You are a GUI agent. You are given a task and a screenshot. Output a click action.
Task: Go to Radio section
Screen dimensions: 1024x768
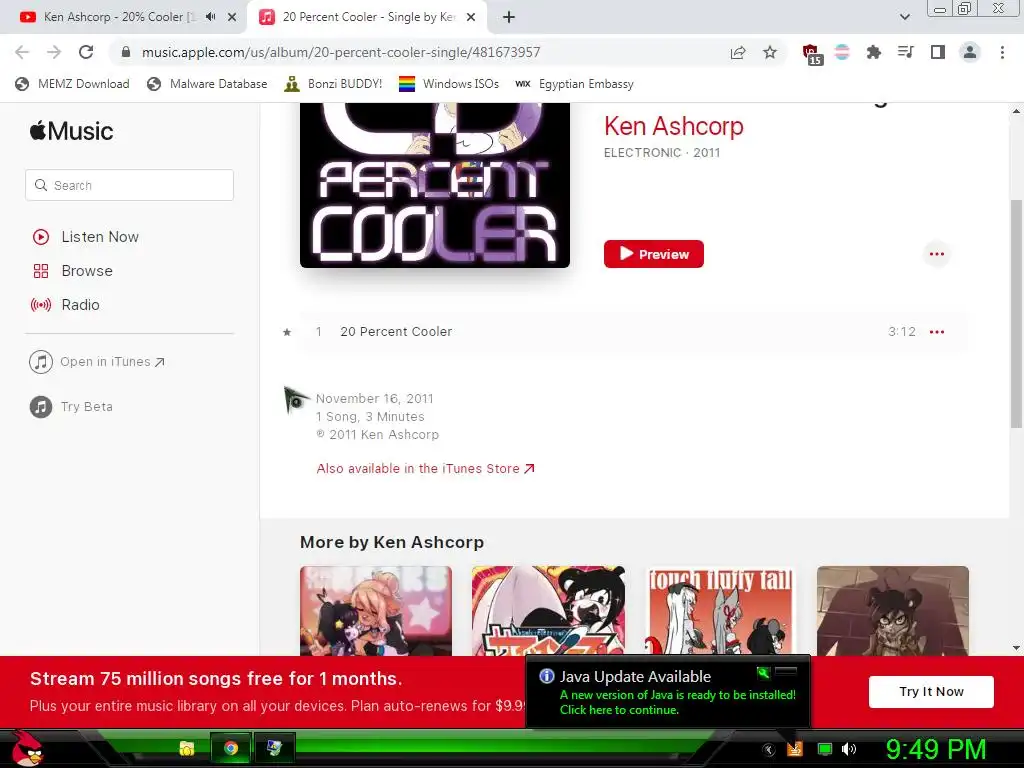[x=65, y=304]
